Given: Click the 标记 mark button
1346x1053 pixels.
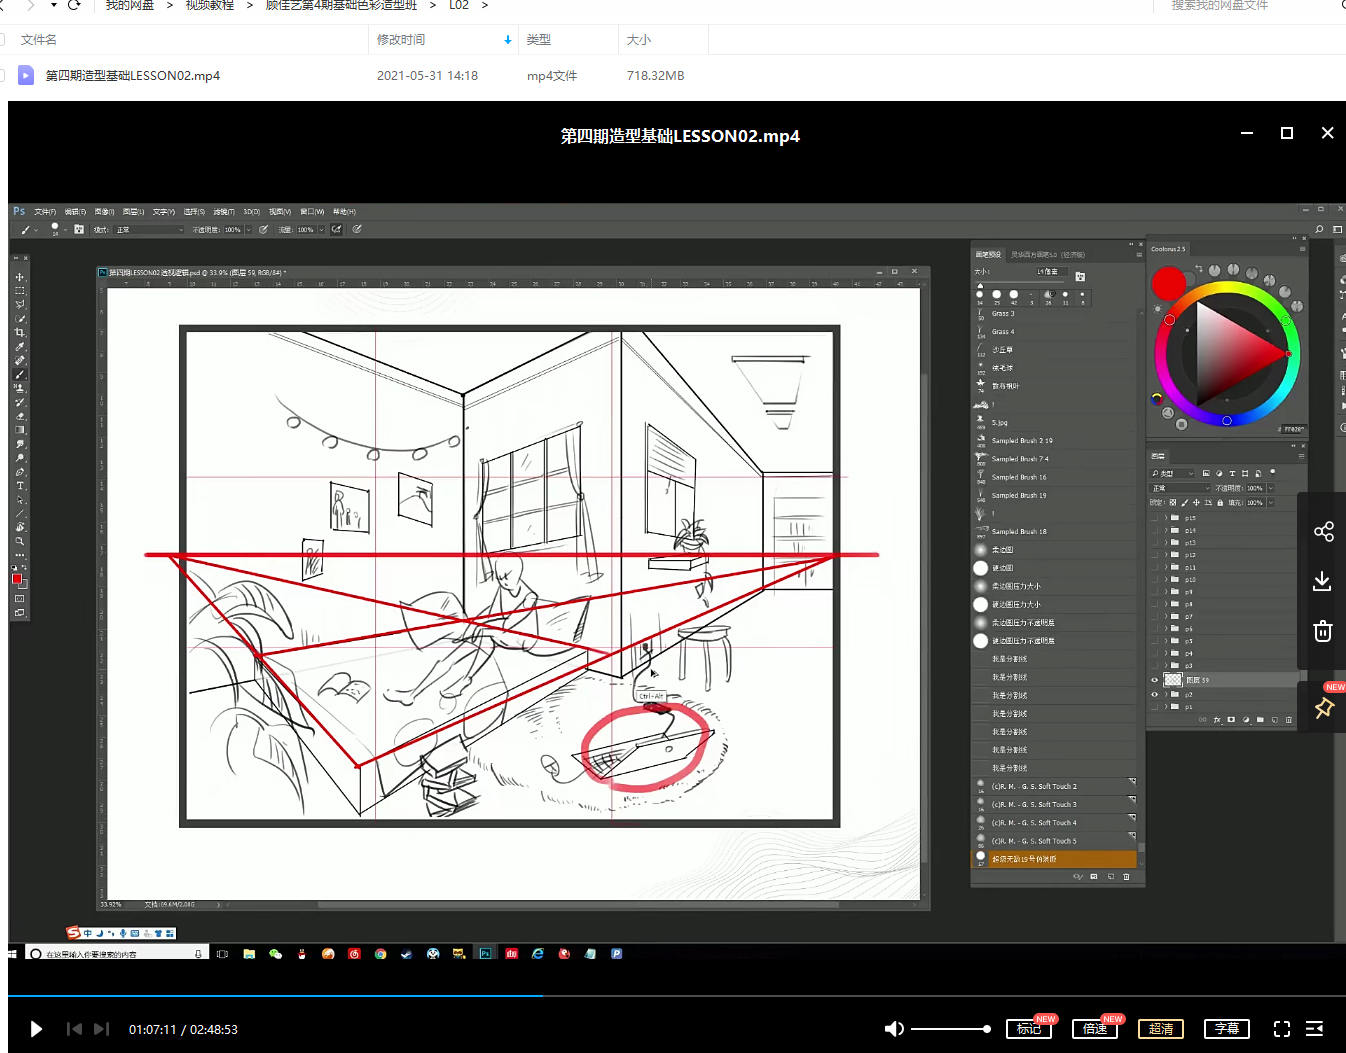Looking at the screenshot, I should pos(1028,1029).
